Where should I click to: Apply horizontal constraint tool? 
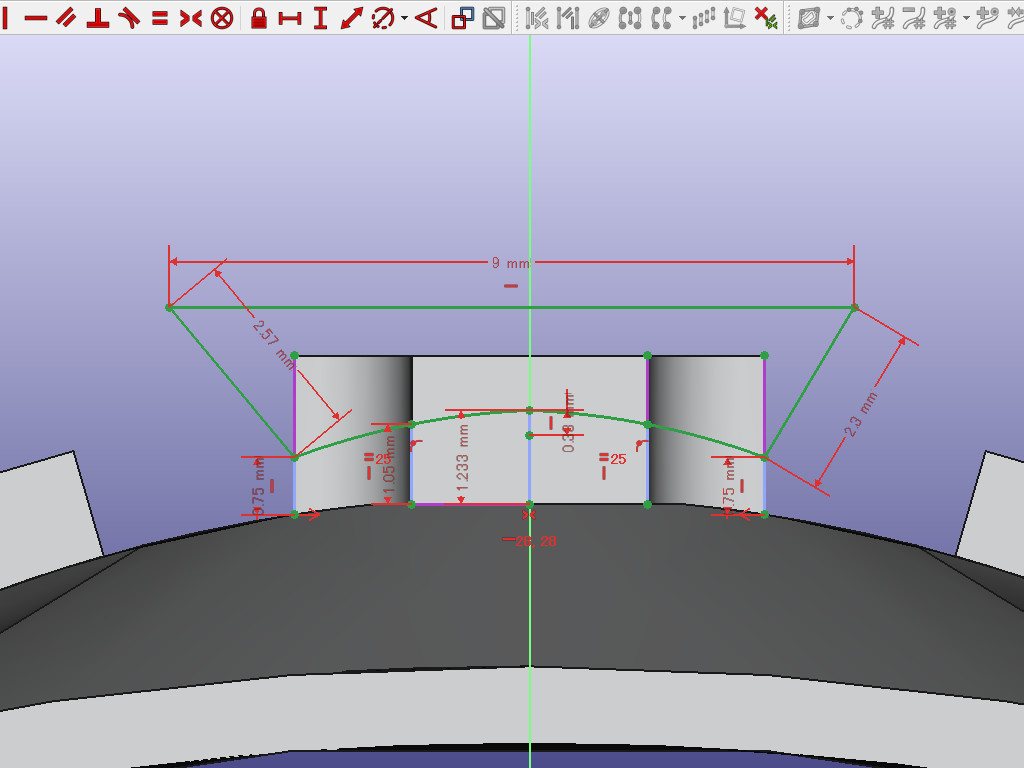pyautogui.click(x=36, y=18)
